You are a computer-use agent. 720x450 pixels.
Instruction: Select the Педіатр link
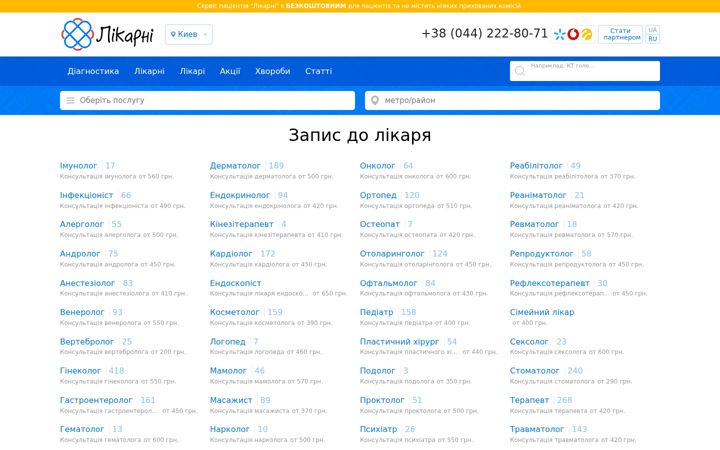pos(377,312)
